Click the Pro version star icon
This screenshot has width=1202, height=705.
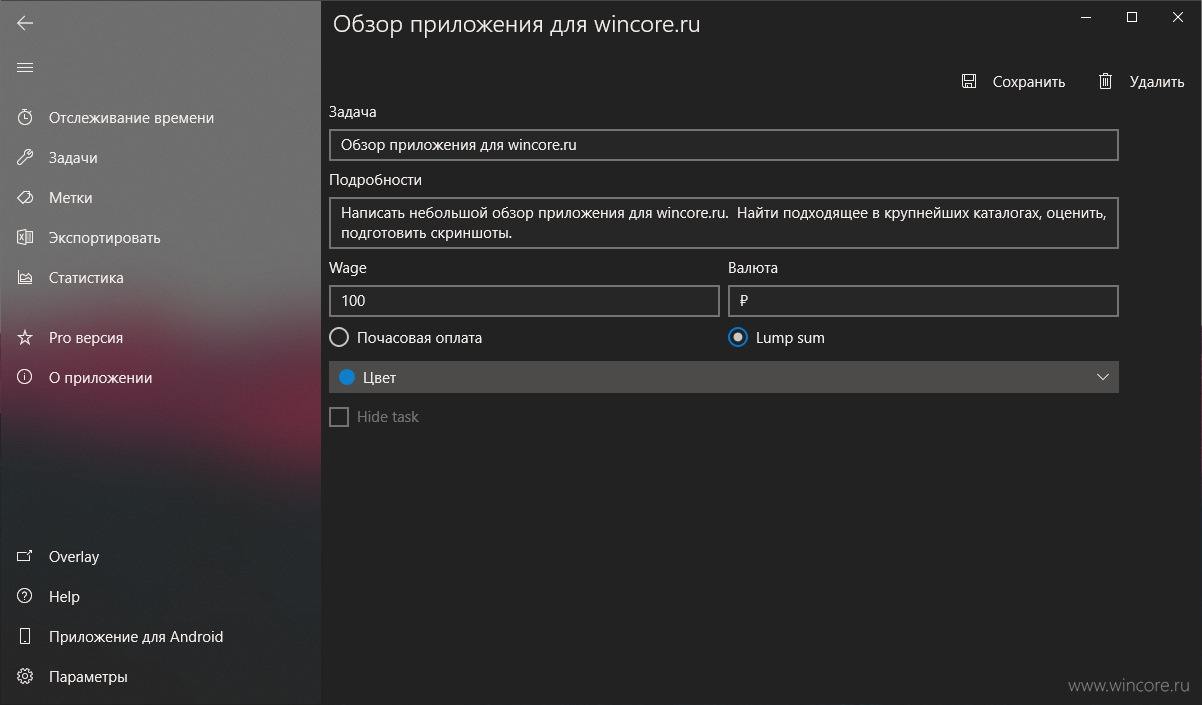[x=26, y=337]
